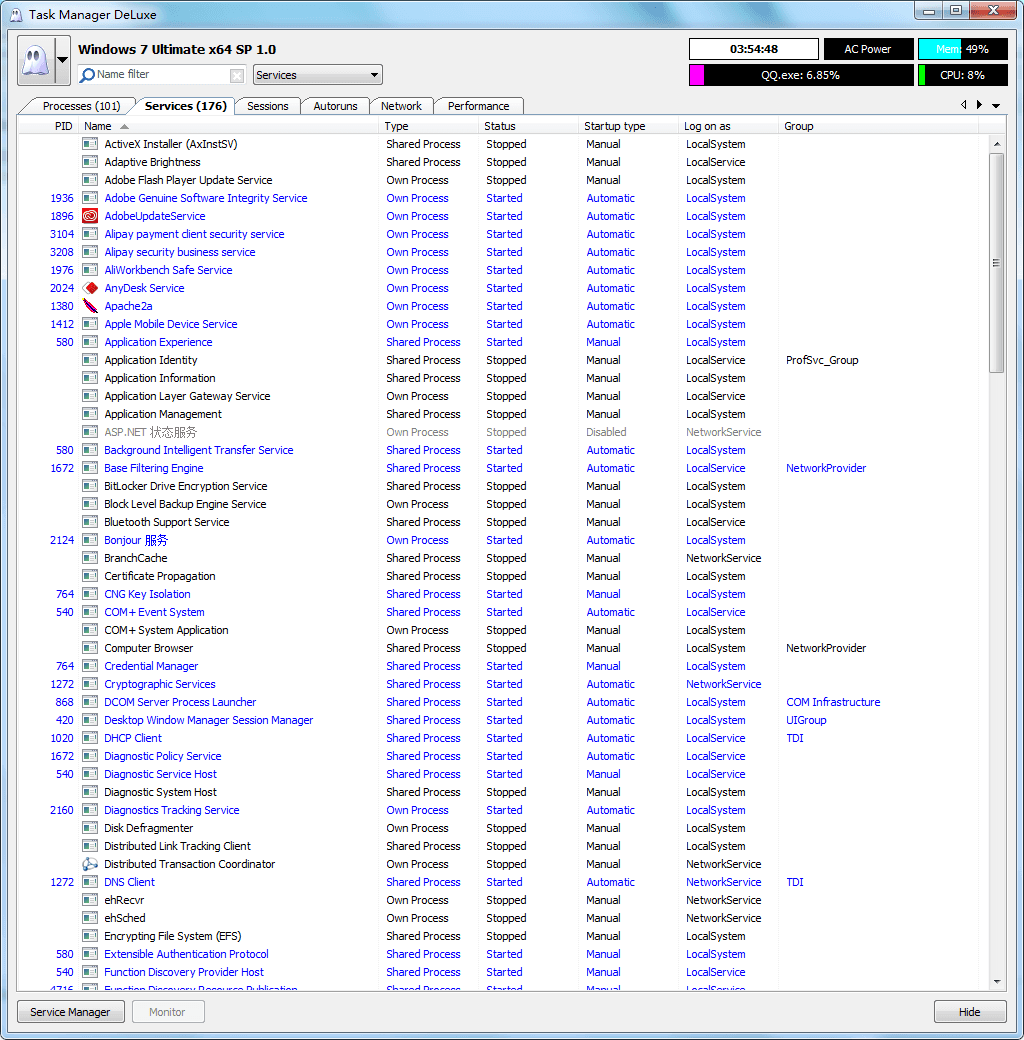Image resolution: width=1024 pixels, height=1040 pixels.
Task: Click the Mem usage meter bar
Action: (963, 49)
